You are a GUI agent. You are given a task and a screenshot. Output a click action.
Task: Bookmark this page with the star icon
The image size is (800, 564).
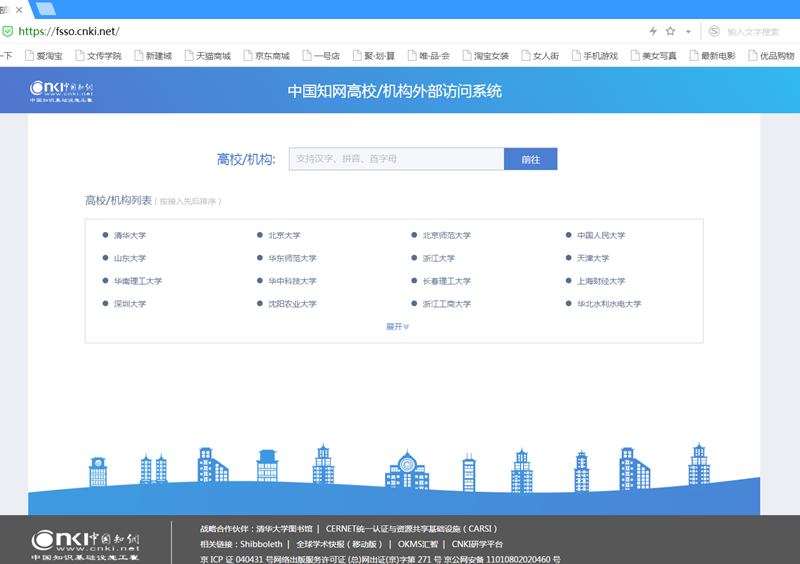pyautogui.click(x=671, y=31)
